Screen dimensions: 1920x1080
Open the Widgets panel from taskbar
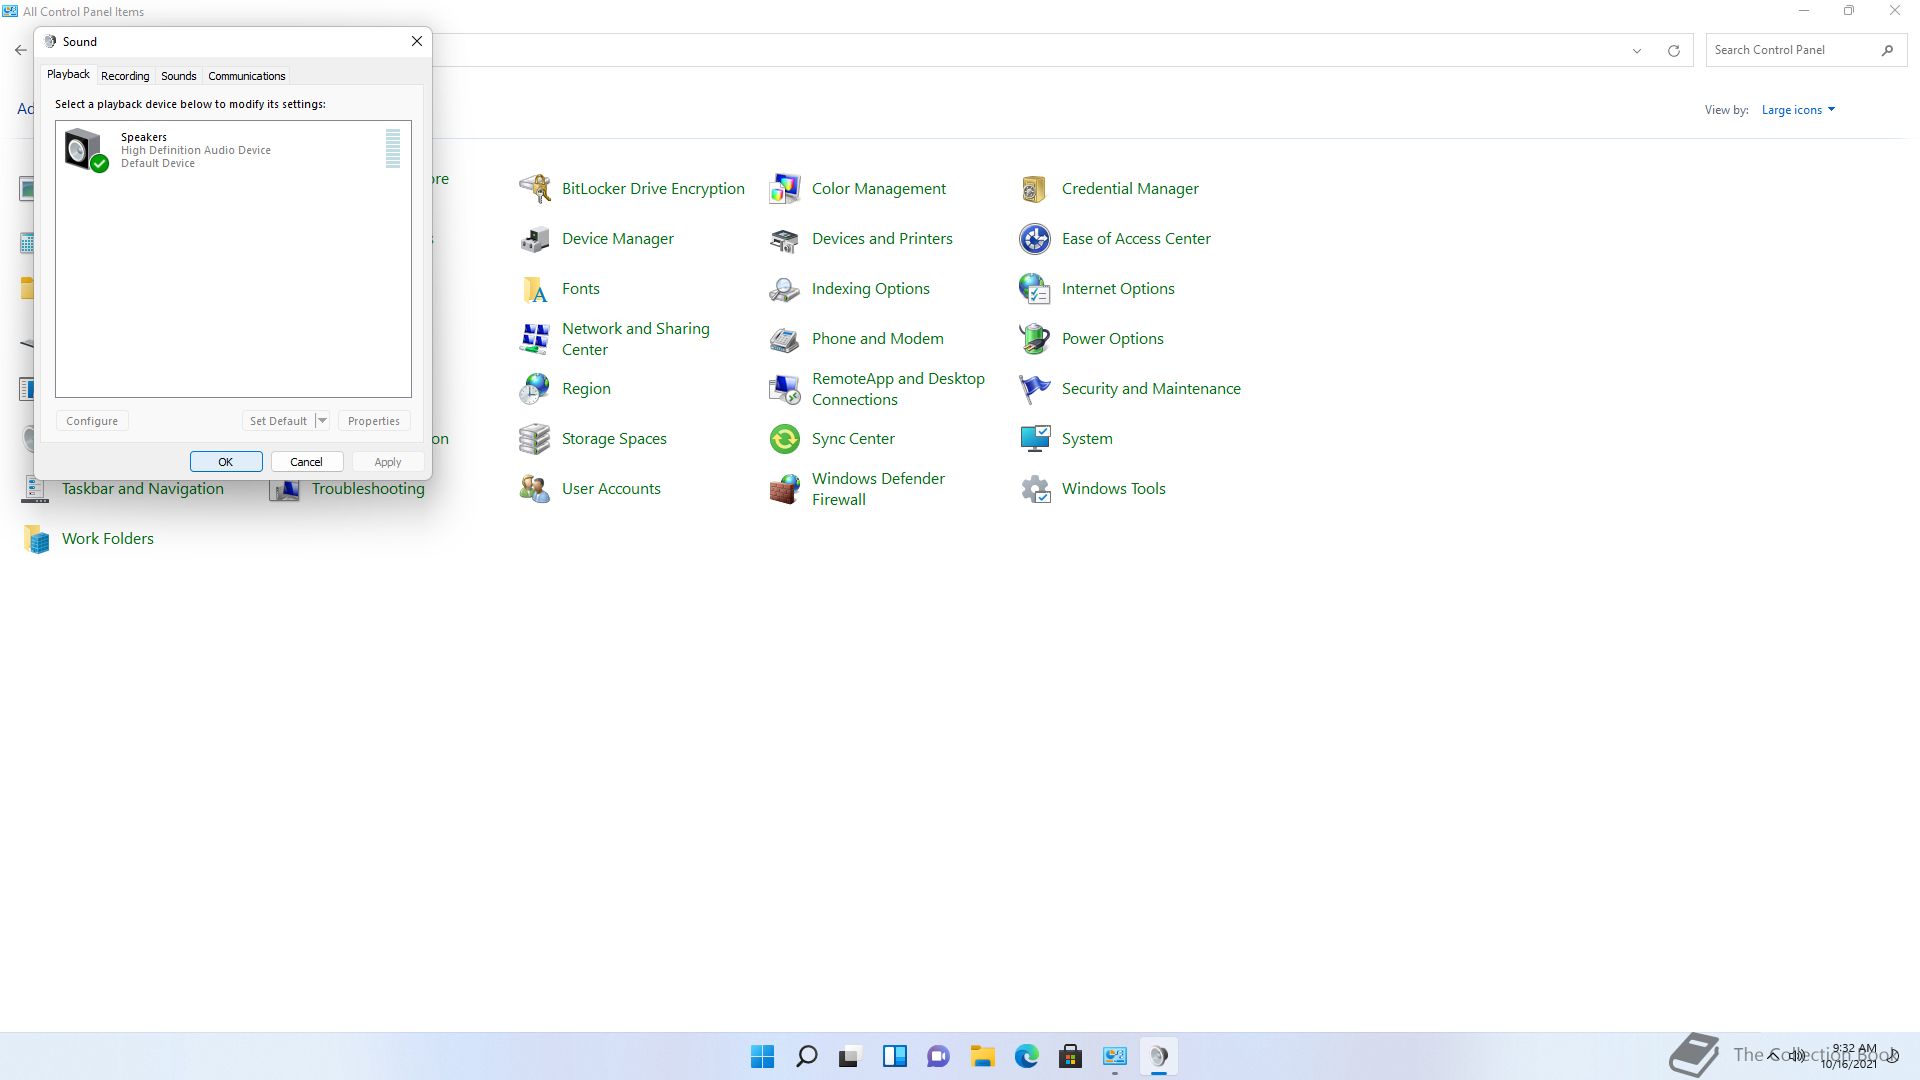coord(894,1056)
